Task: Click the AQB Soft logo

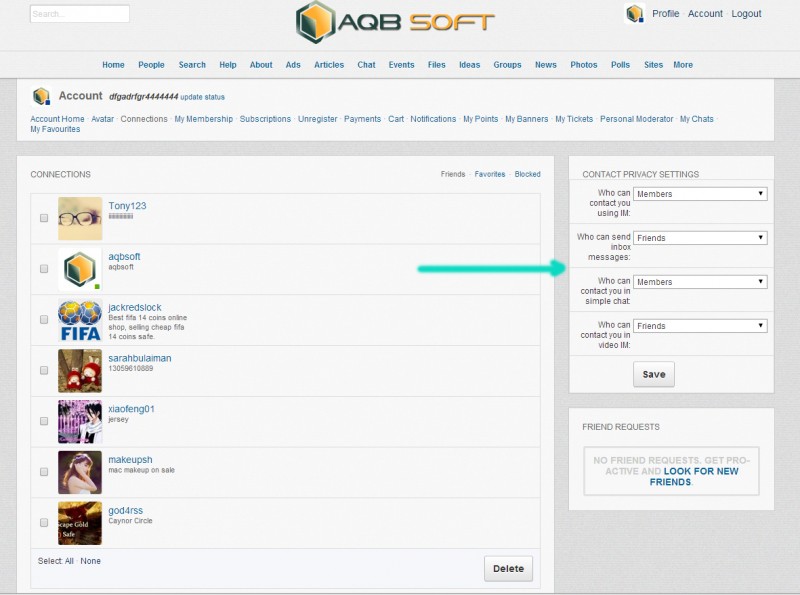Action: coord(395,22)
